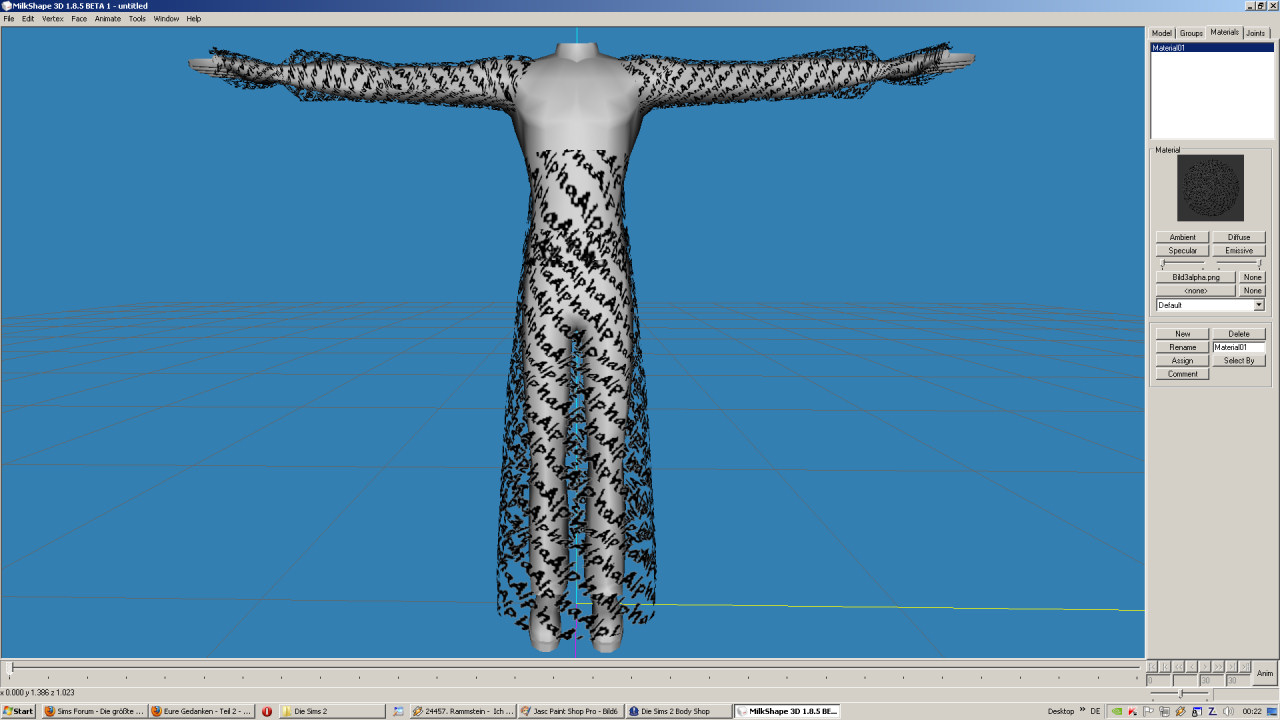1280x720 pixels.
Task: Click the material preview sphere thumbnail
Action: point(1211,188)
